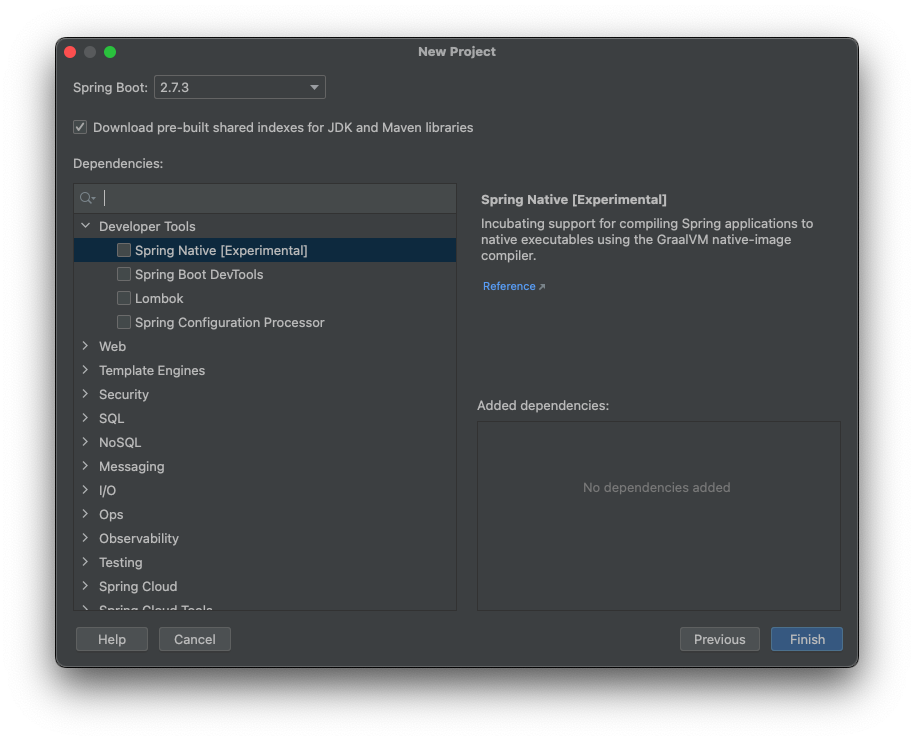Click Finish to create the project
This screenshot has height=741, width=914.
pyautogui.click(x=807, y=639)
